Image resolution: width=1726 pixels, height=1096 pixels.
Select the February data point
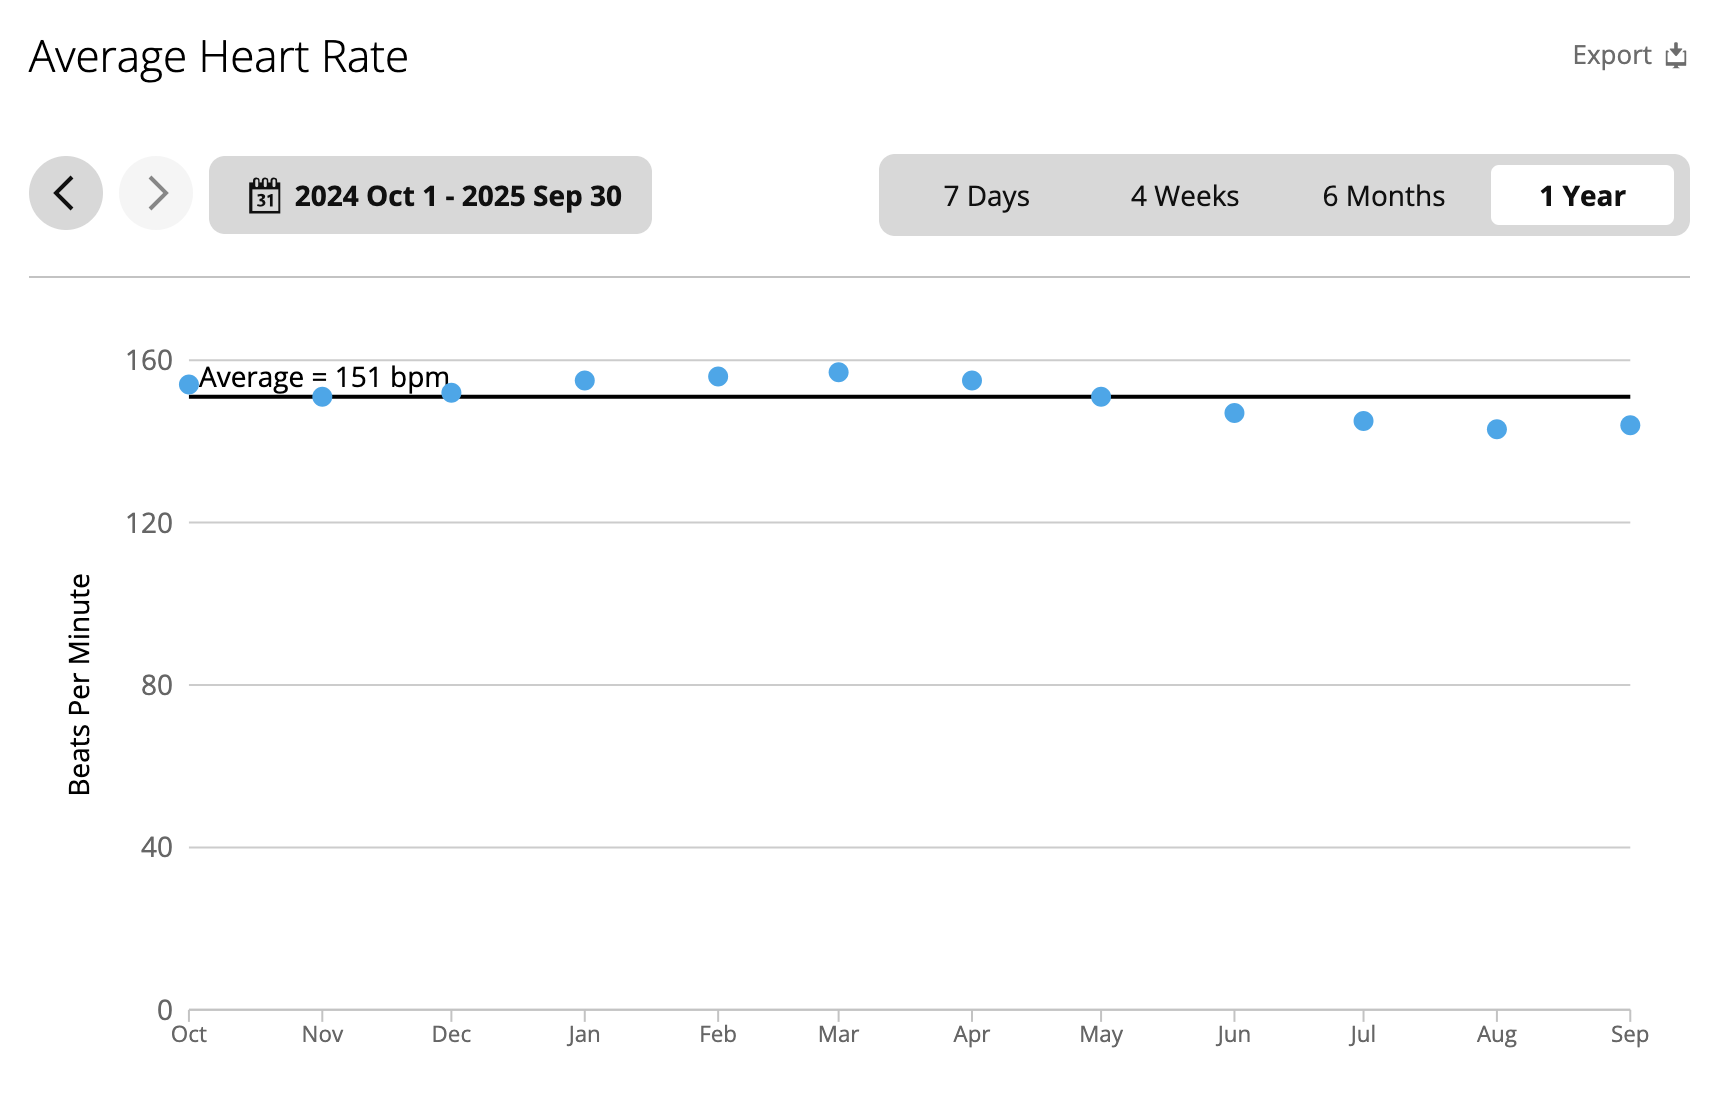click(x=718, y=377)
